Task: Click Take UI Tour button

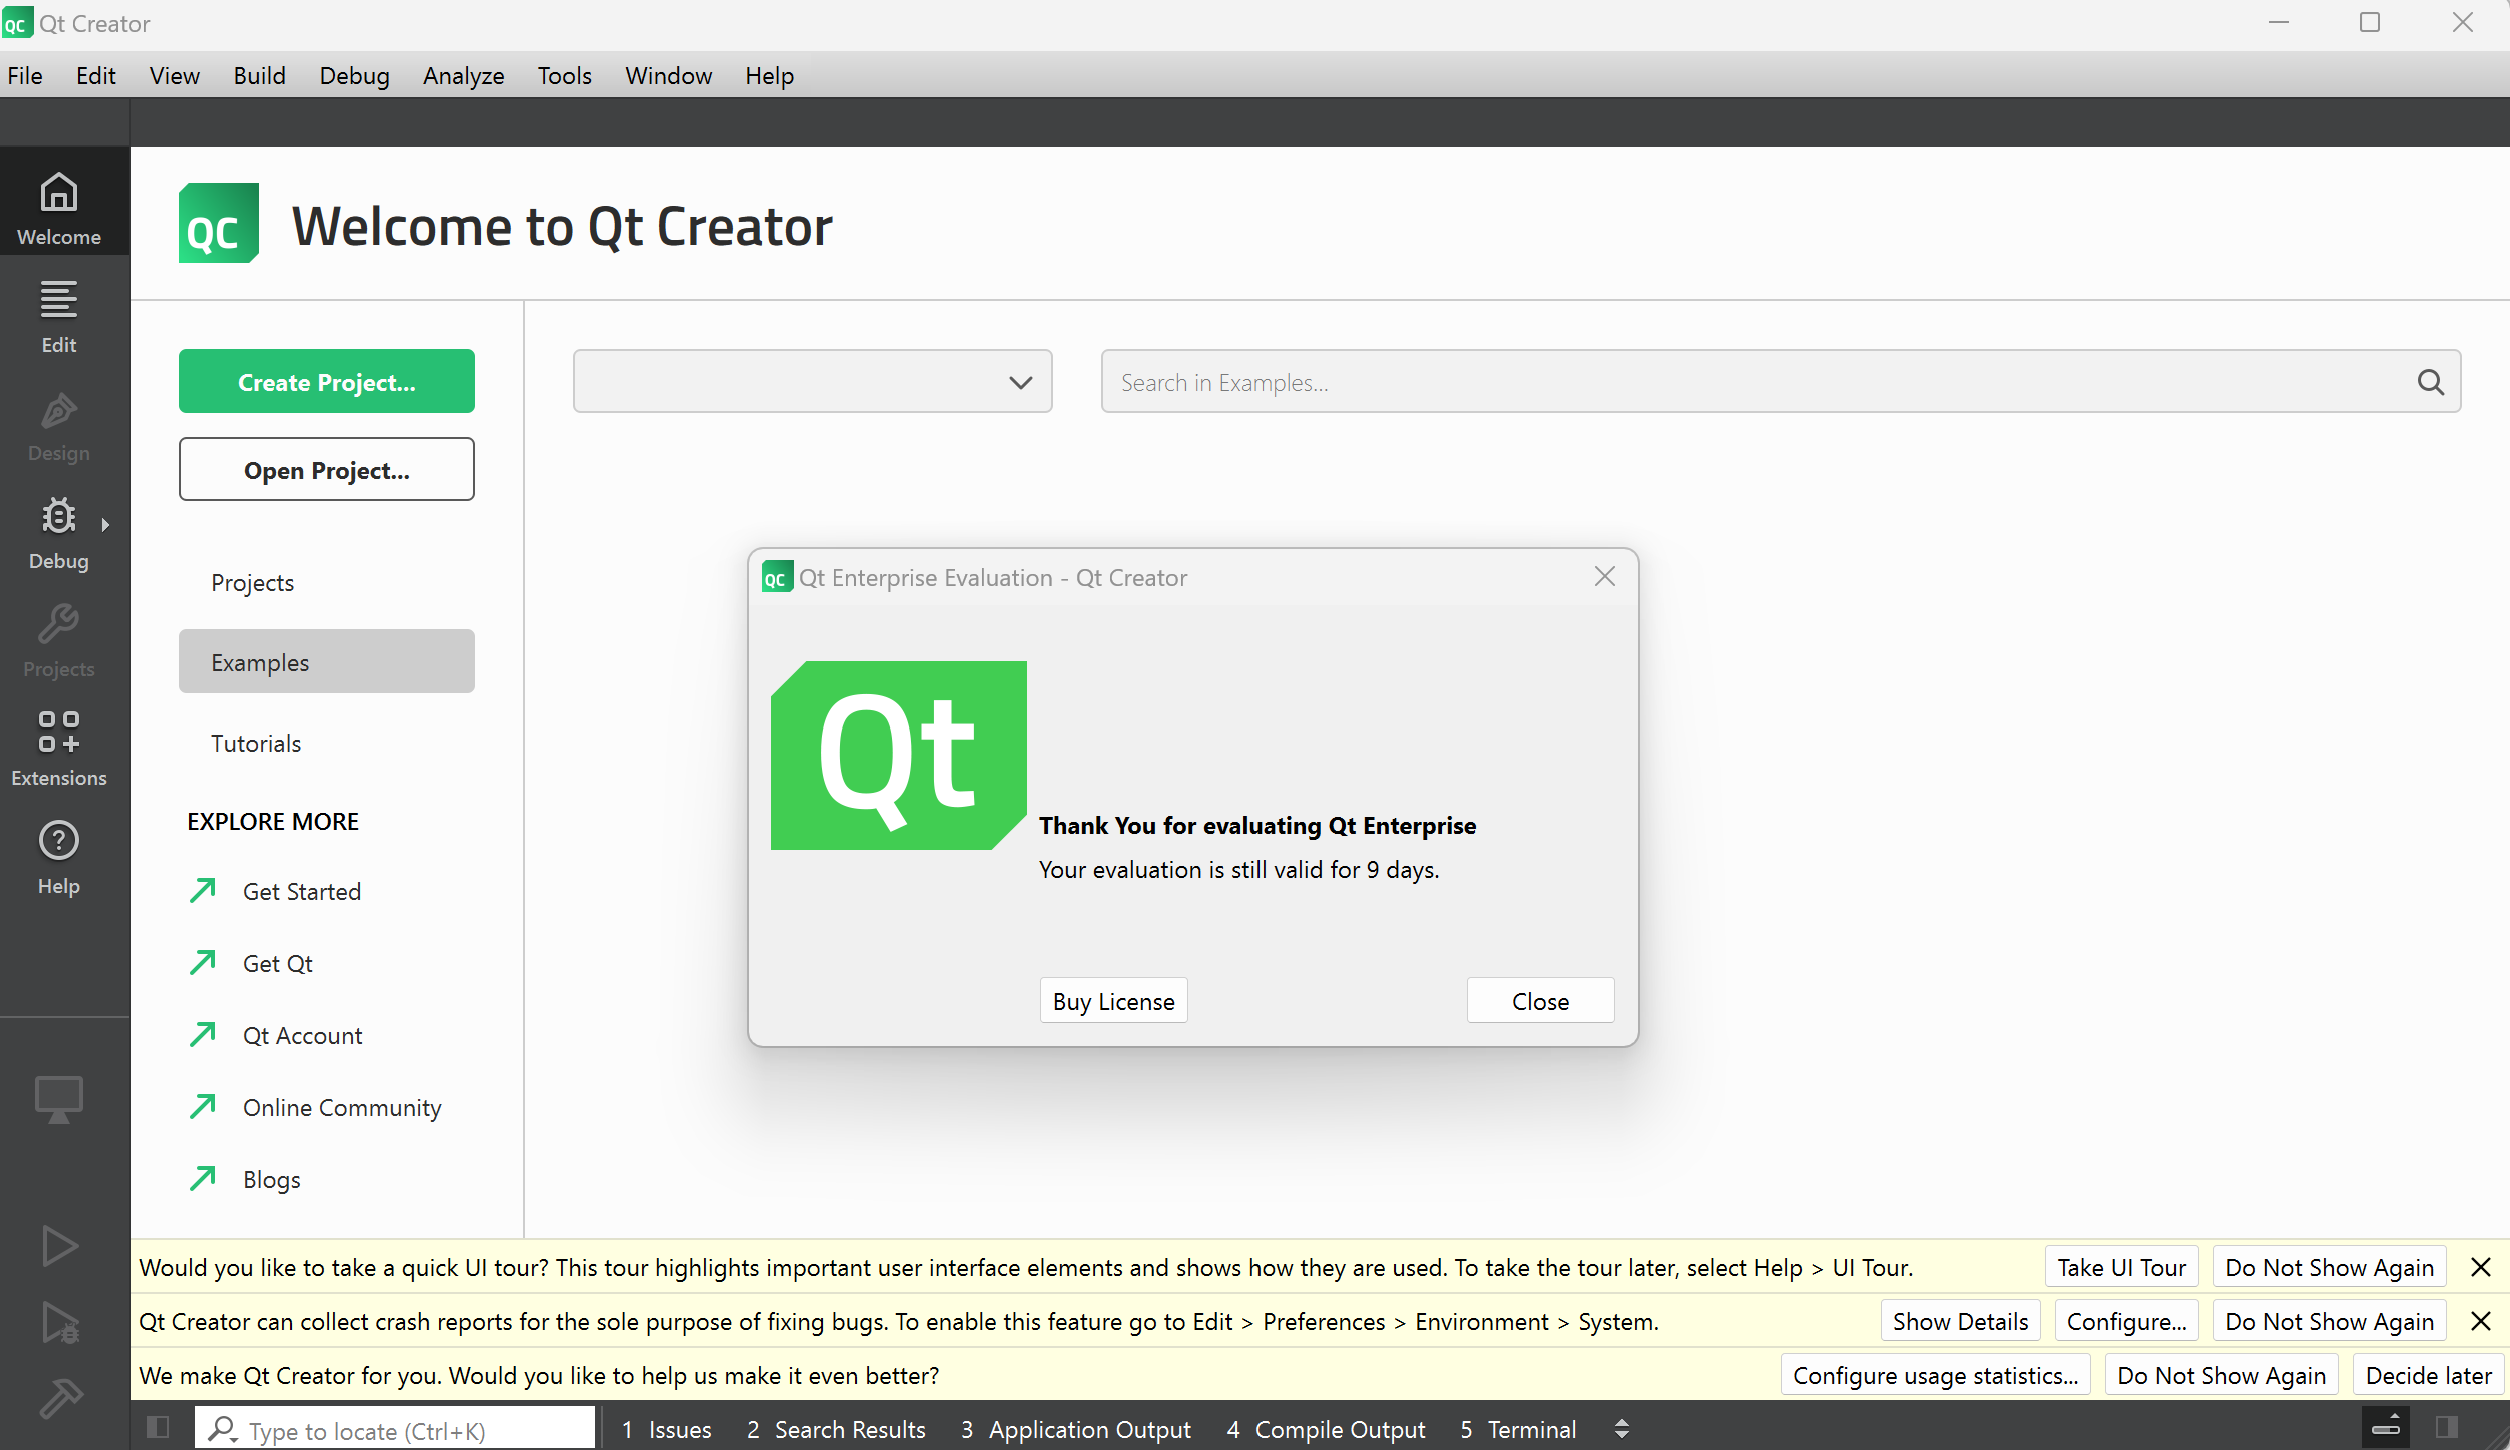Action: 2122,1267
